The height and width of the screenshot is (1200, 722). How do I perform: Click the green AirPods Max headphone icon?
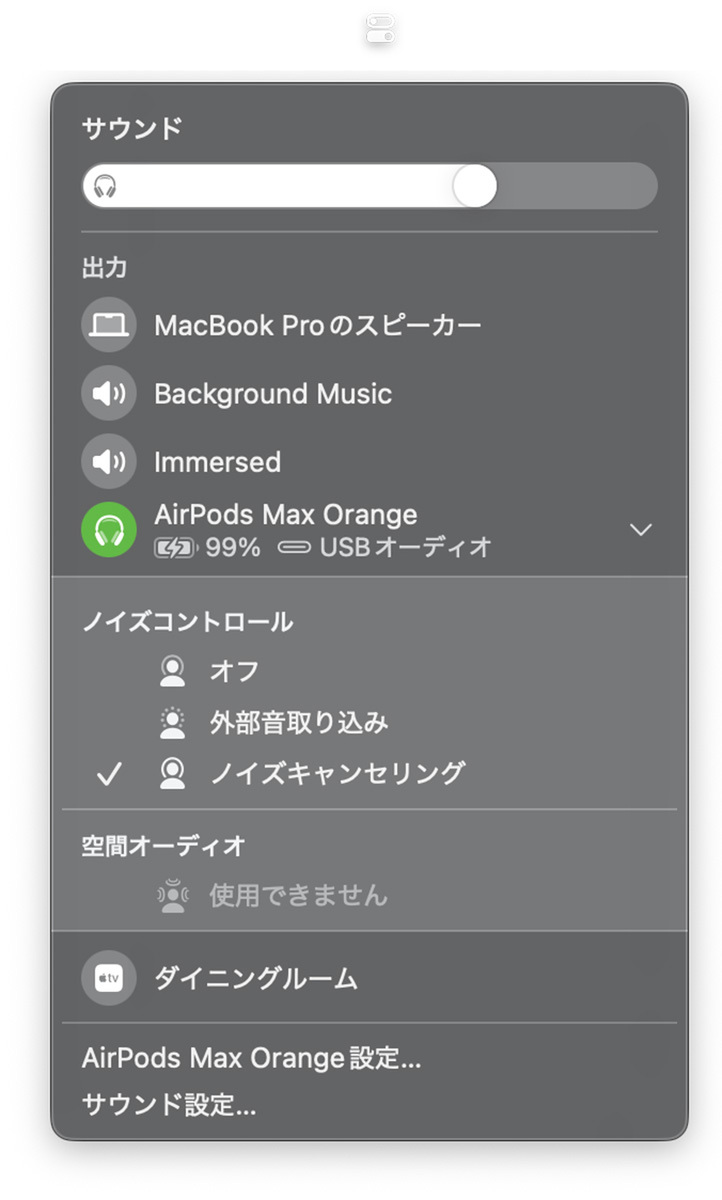click(108, 529)
